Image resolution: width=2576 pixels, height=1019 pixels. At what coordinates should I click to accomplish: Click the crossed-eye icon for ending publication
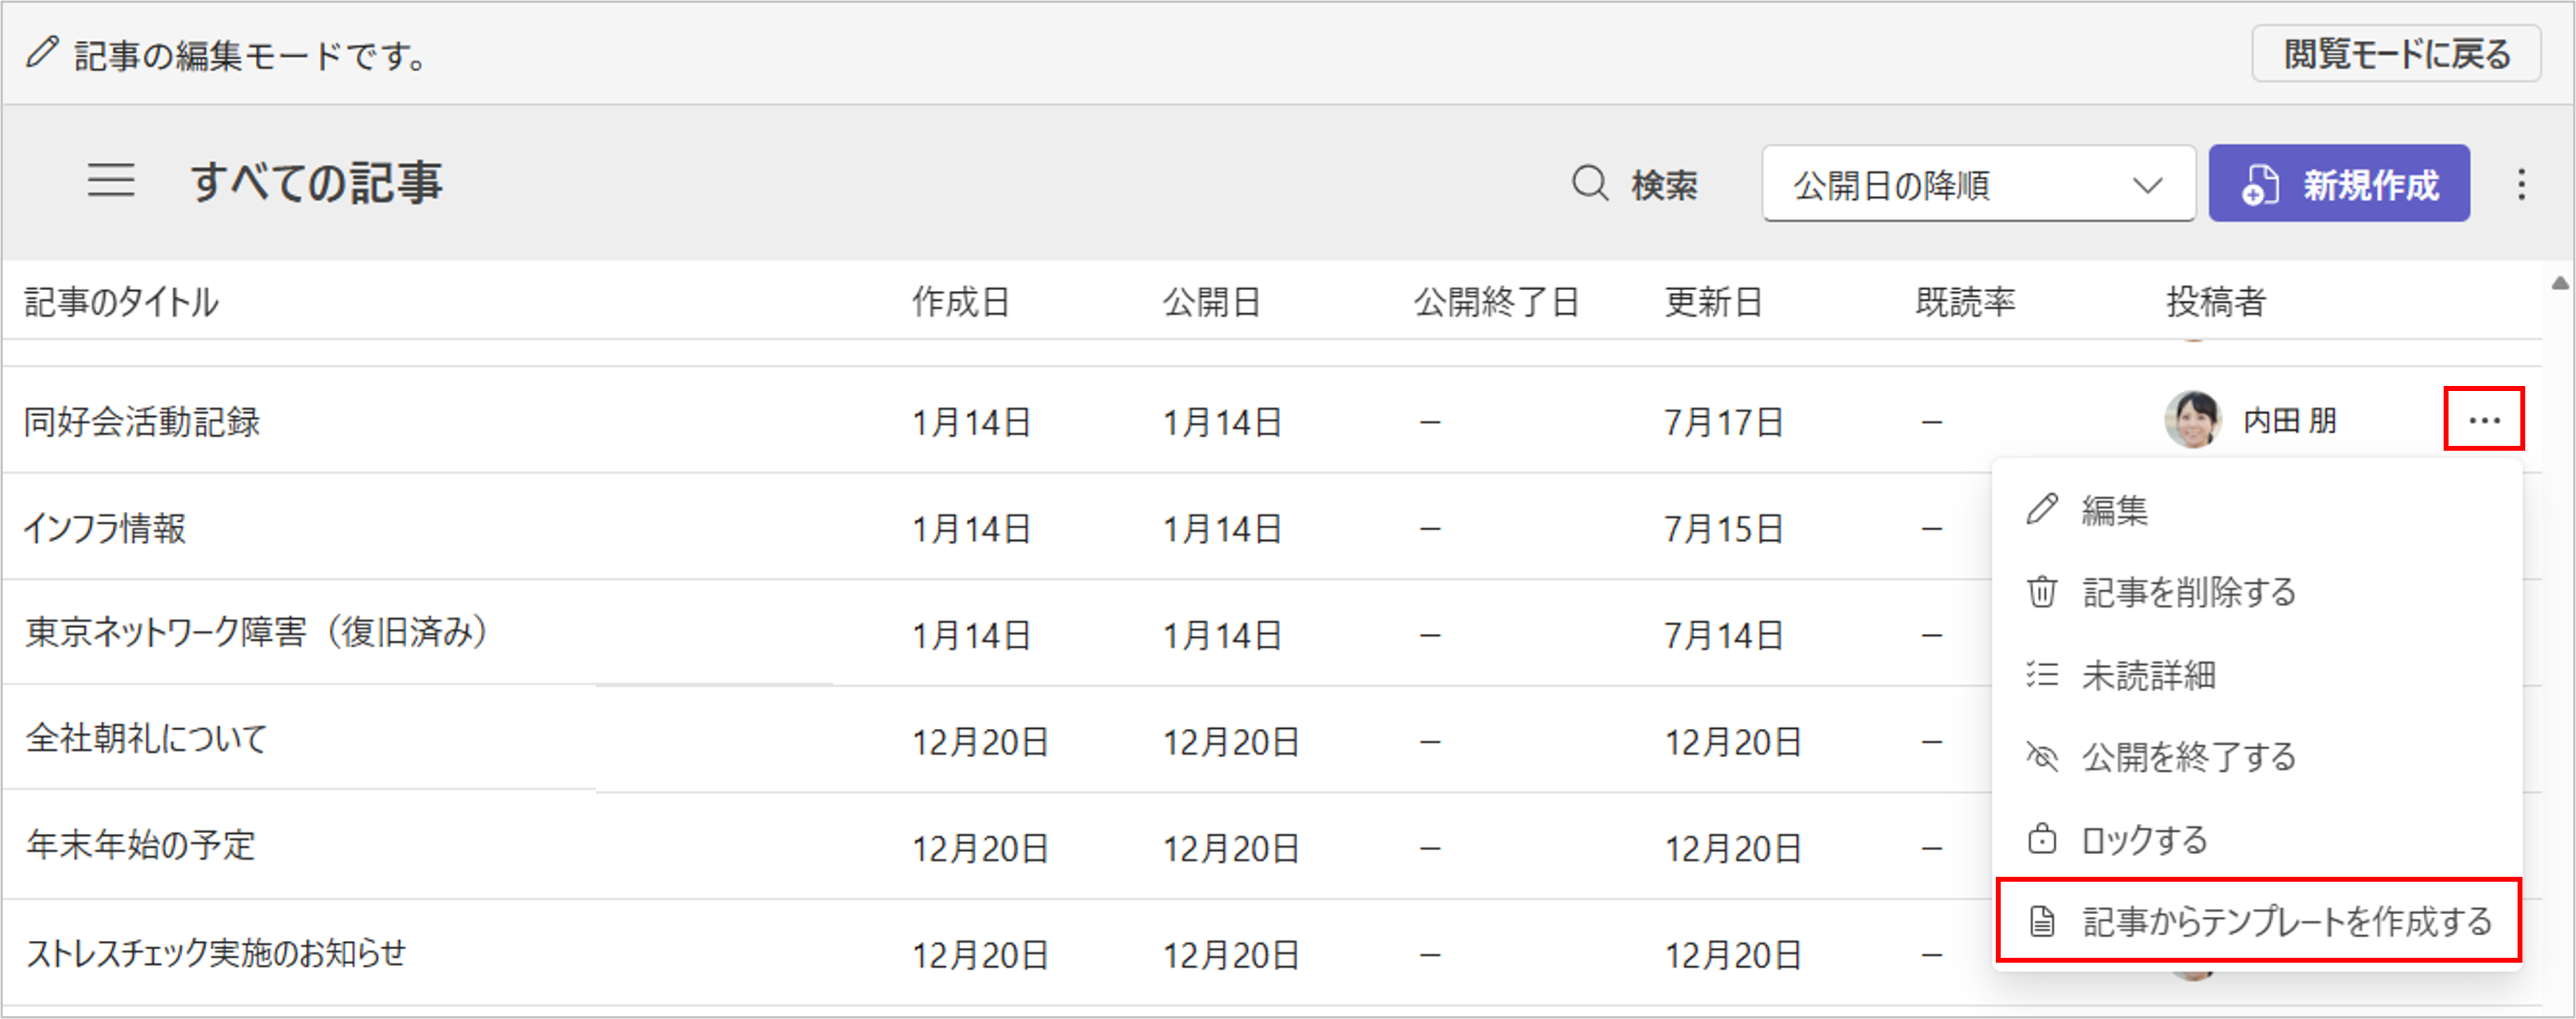click(2042, 757)
